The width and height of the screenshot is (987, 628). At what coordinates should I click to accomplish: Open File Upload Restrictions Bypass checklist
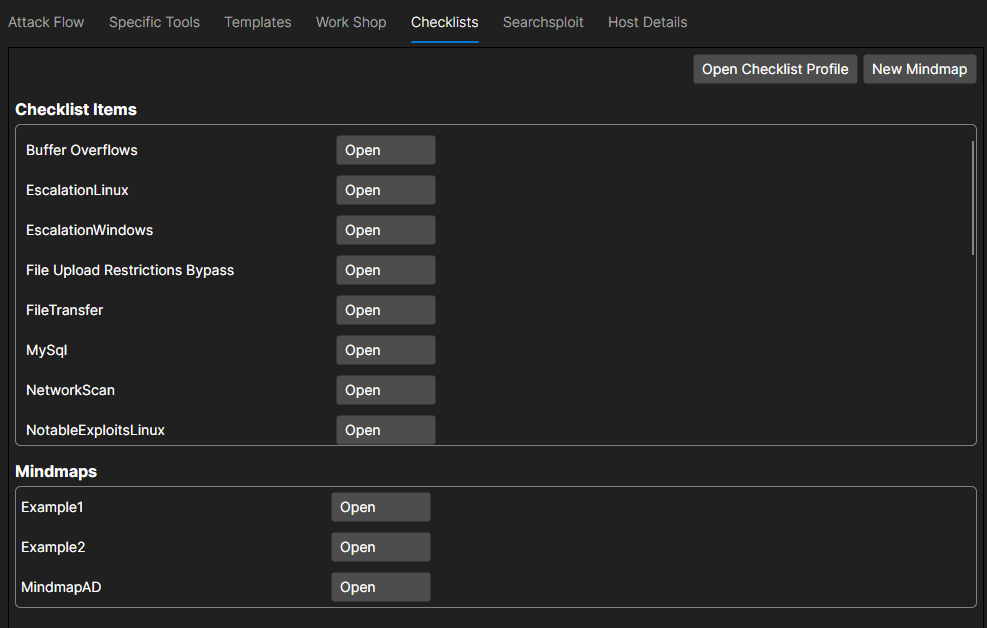tap(385, 270)
